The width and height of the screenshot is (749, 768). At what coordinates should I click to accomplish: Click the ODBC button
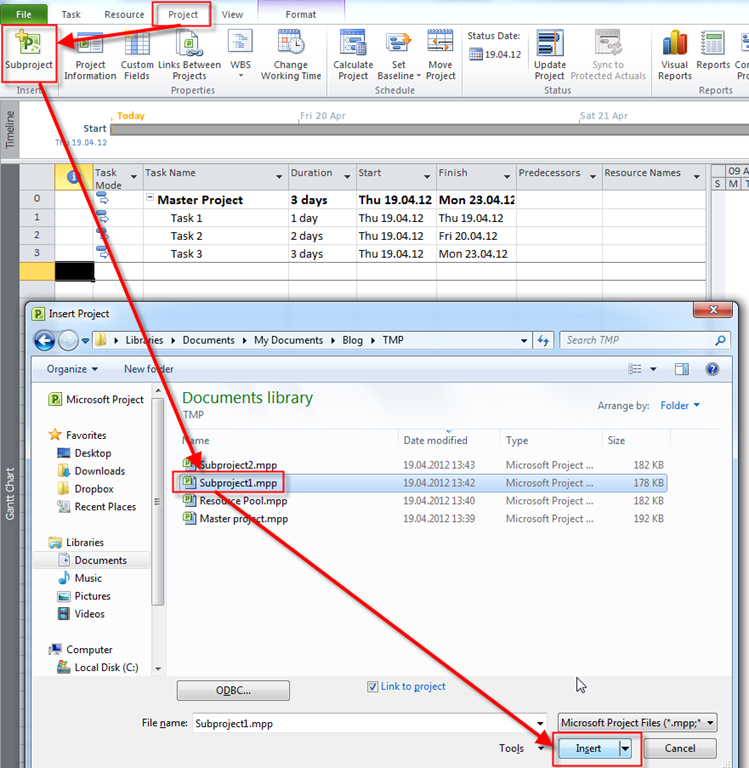[x=233, y=691]
